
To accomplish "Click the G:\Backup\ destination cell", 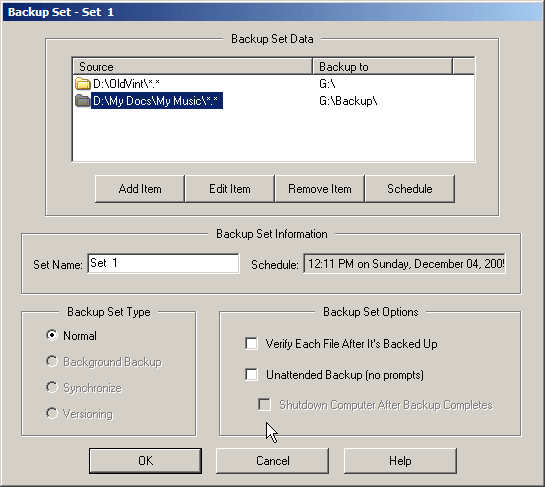I will point(348,101).
